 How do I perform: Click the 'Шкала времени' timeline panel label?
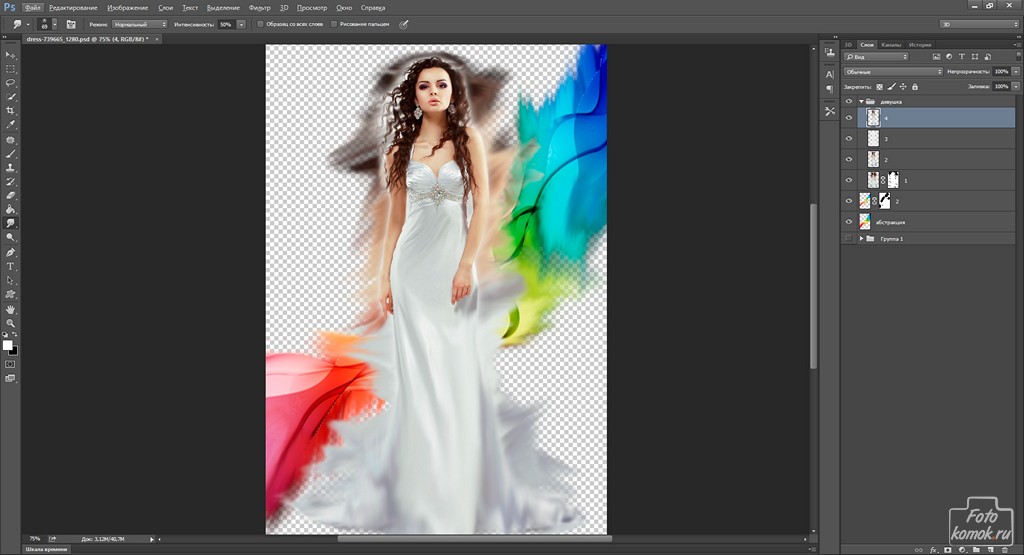[x=47, y=550]
